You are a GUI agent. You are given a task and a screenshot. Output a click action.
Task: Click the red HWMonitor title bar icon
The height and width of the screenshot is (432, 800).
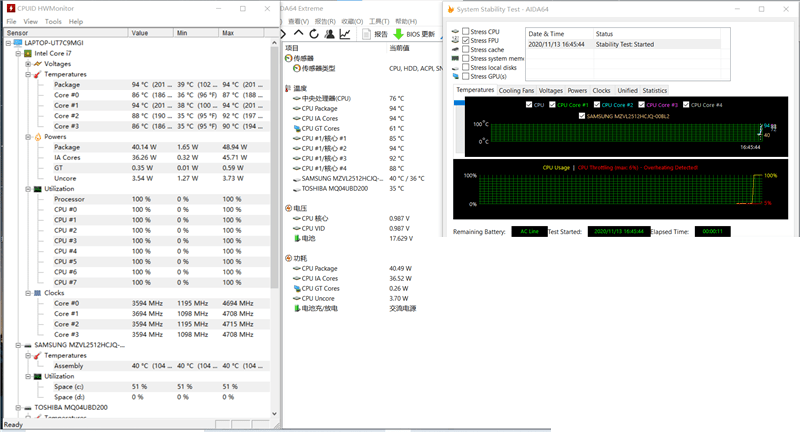click(11, 8)
